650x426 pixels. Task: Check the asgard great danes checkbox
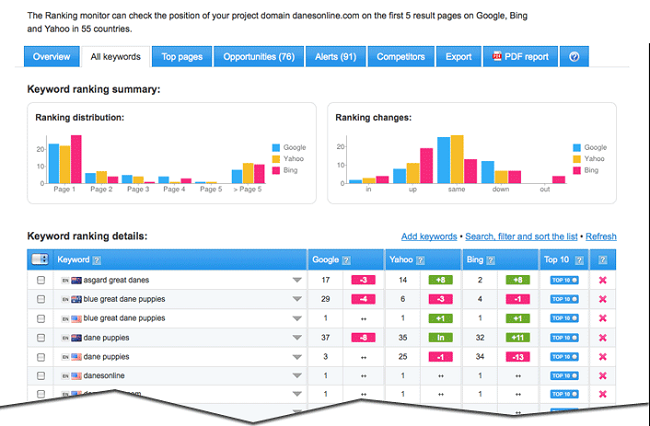click(41, 281)
